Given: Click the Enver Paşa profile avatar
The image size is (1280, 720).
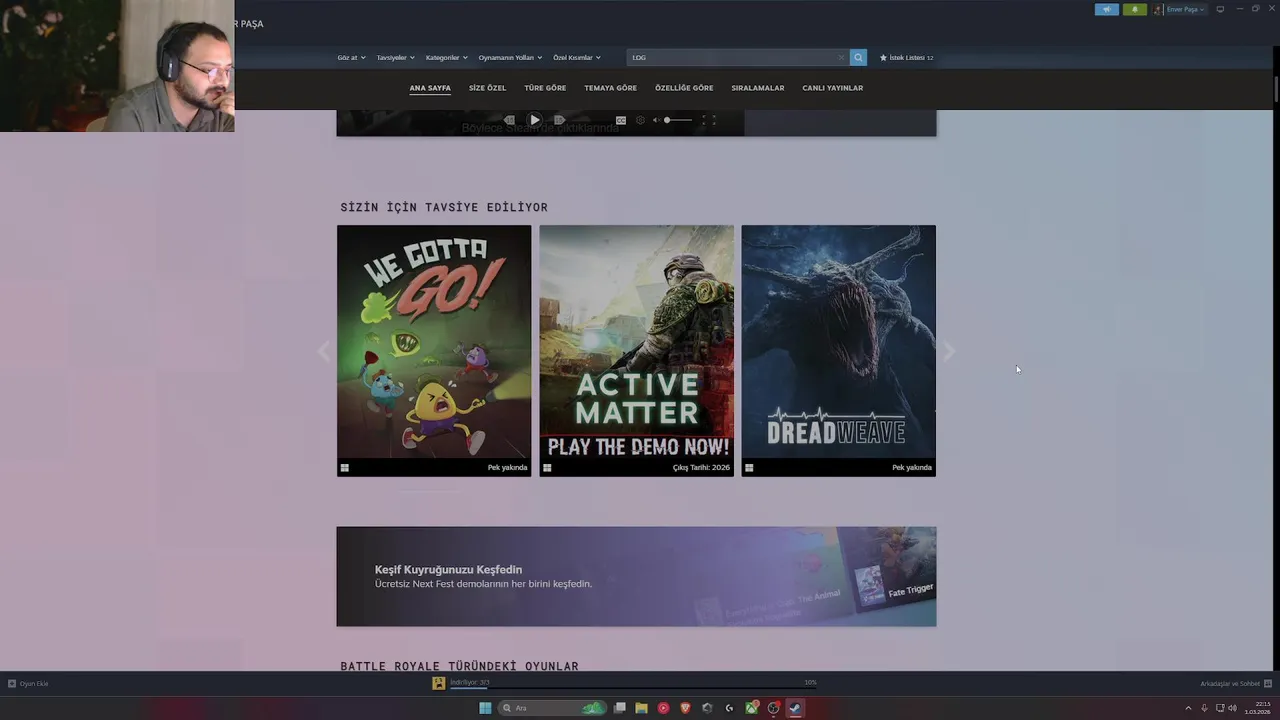Looking at the screenshot, I should coord(1158,9).
